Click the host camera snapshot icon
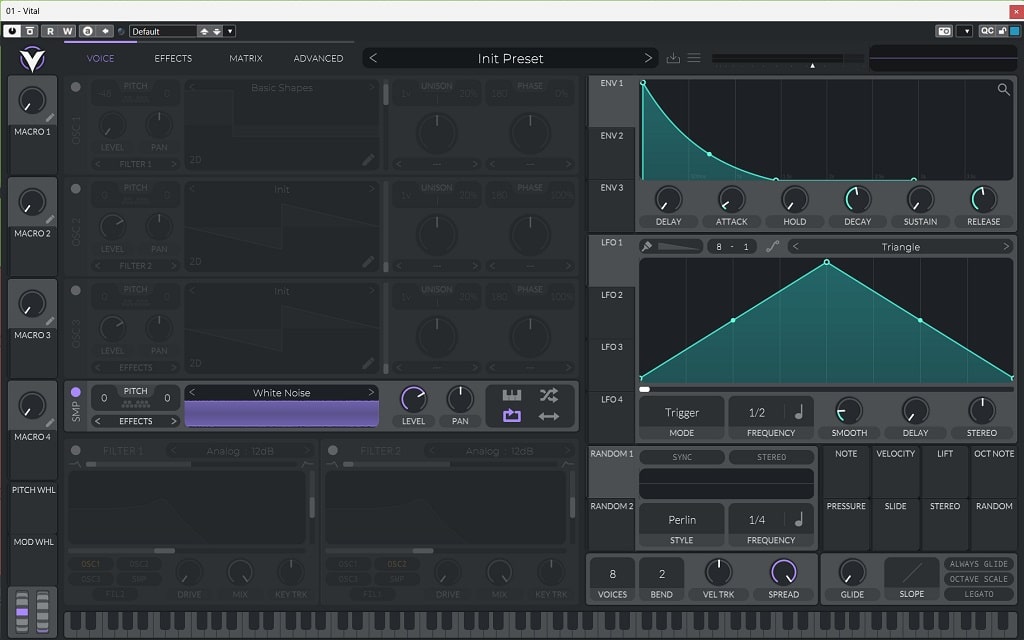This screenshot has width=1024, height=640. 944,31
